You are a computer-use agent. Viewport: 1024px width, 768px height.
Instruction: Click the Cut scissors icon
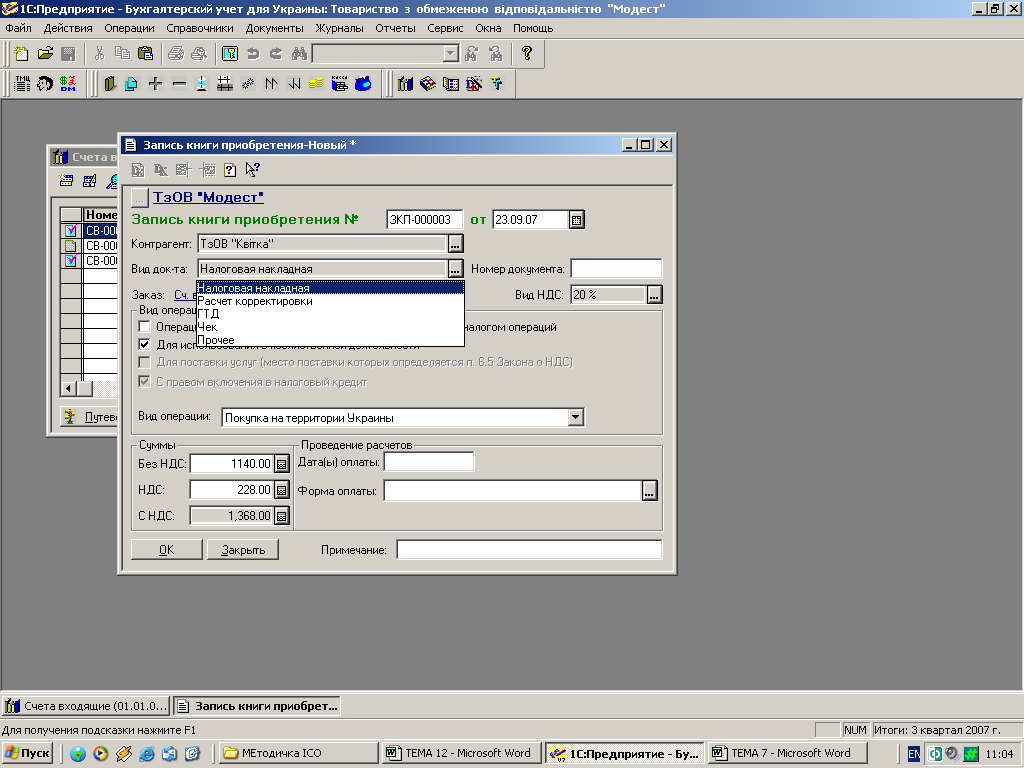pyautogui.click(x=99, y=54)
